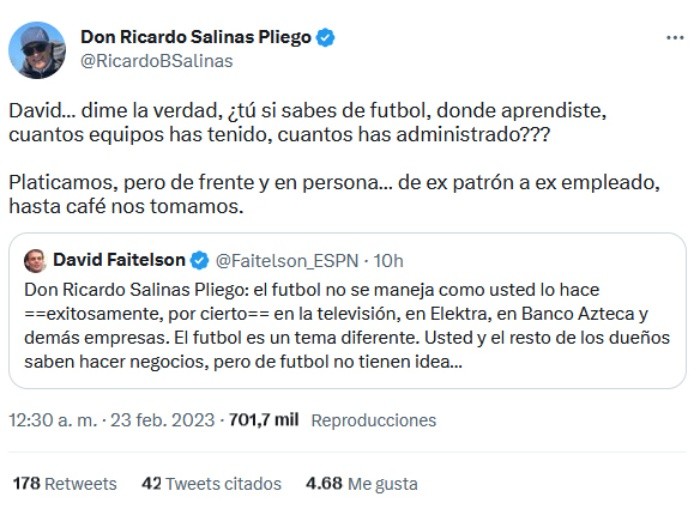
Task: Click the @RicardoBSalinas handle
Action: [156, 61]
